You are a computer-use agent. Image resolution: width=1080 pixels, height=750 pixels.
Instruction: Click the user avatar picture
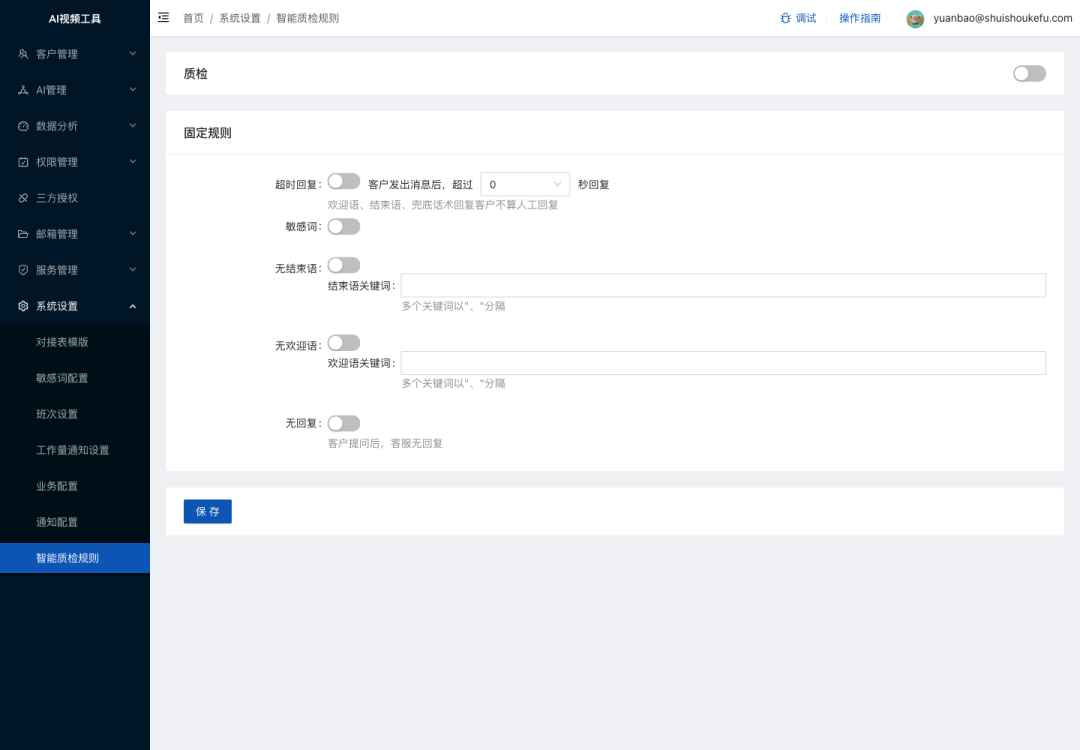[x=915, y=19]
